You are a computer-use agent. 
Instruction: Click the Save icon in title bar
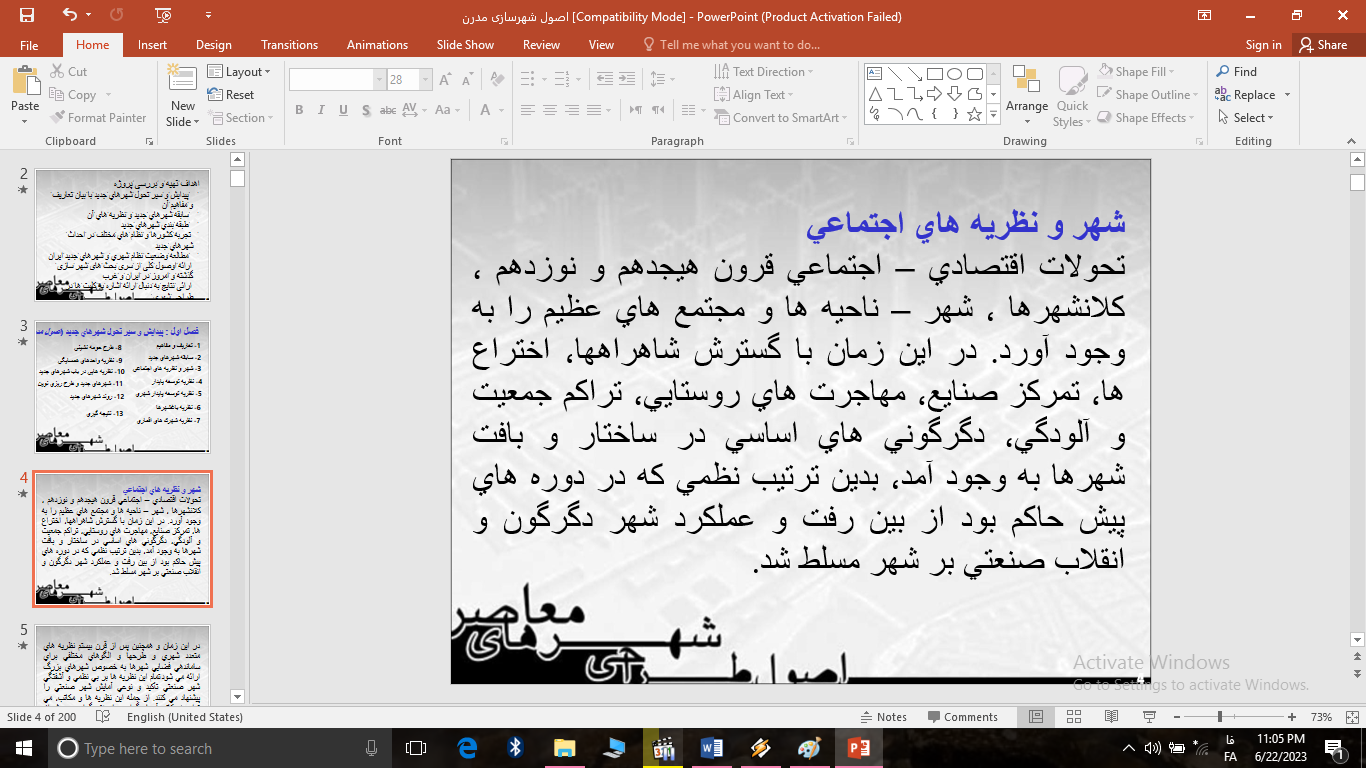point(27,15)
